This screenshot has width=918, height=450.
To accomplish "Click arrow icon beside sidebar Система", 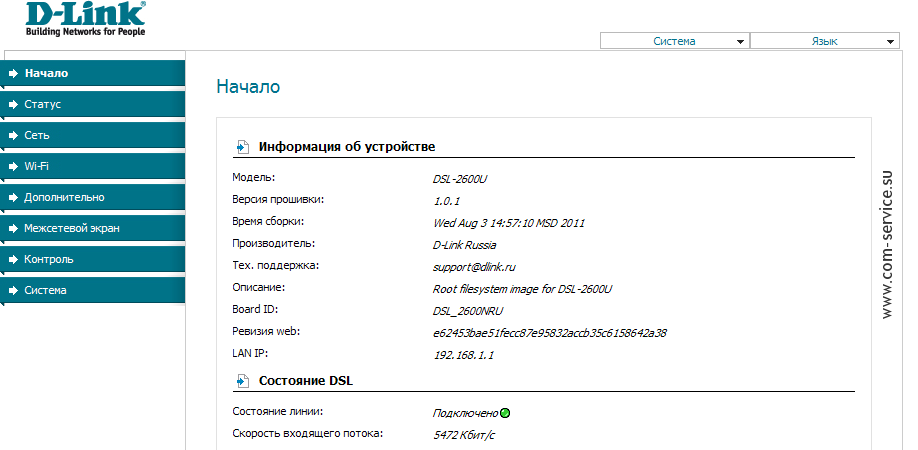I will click(x=14, y=291).
